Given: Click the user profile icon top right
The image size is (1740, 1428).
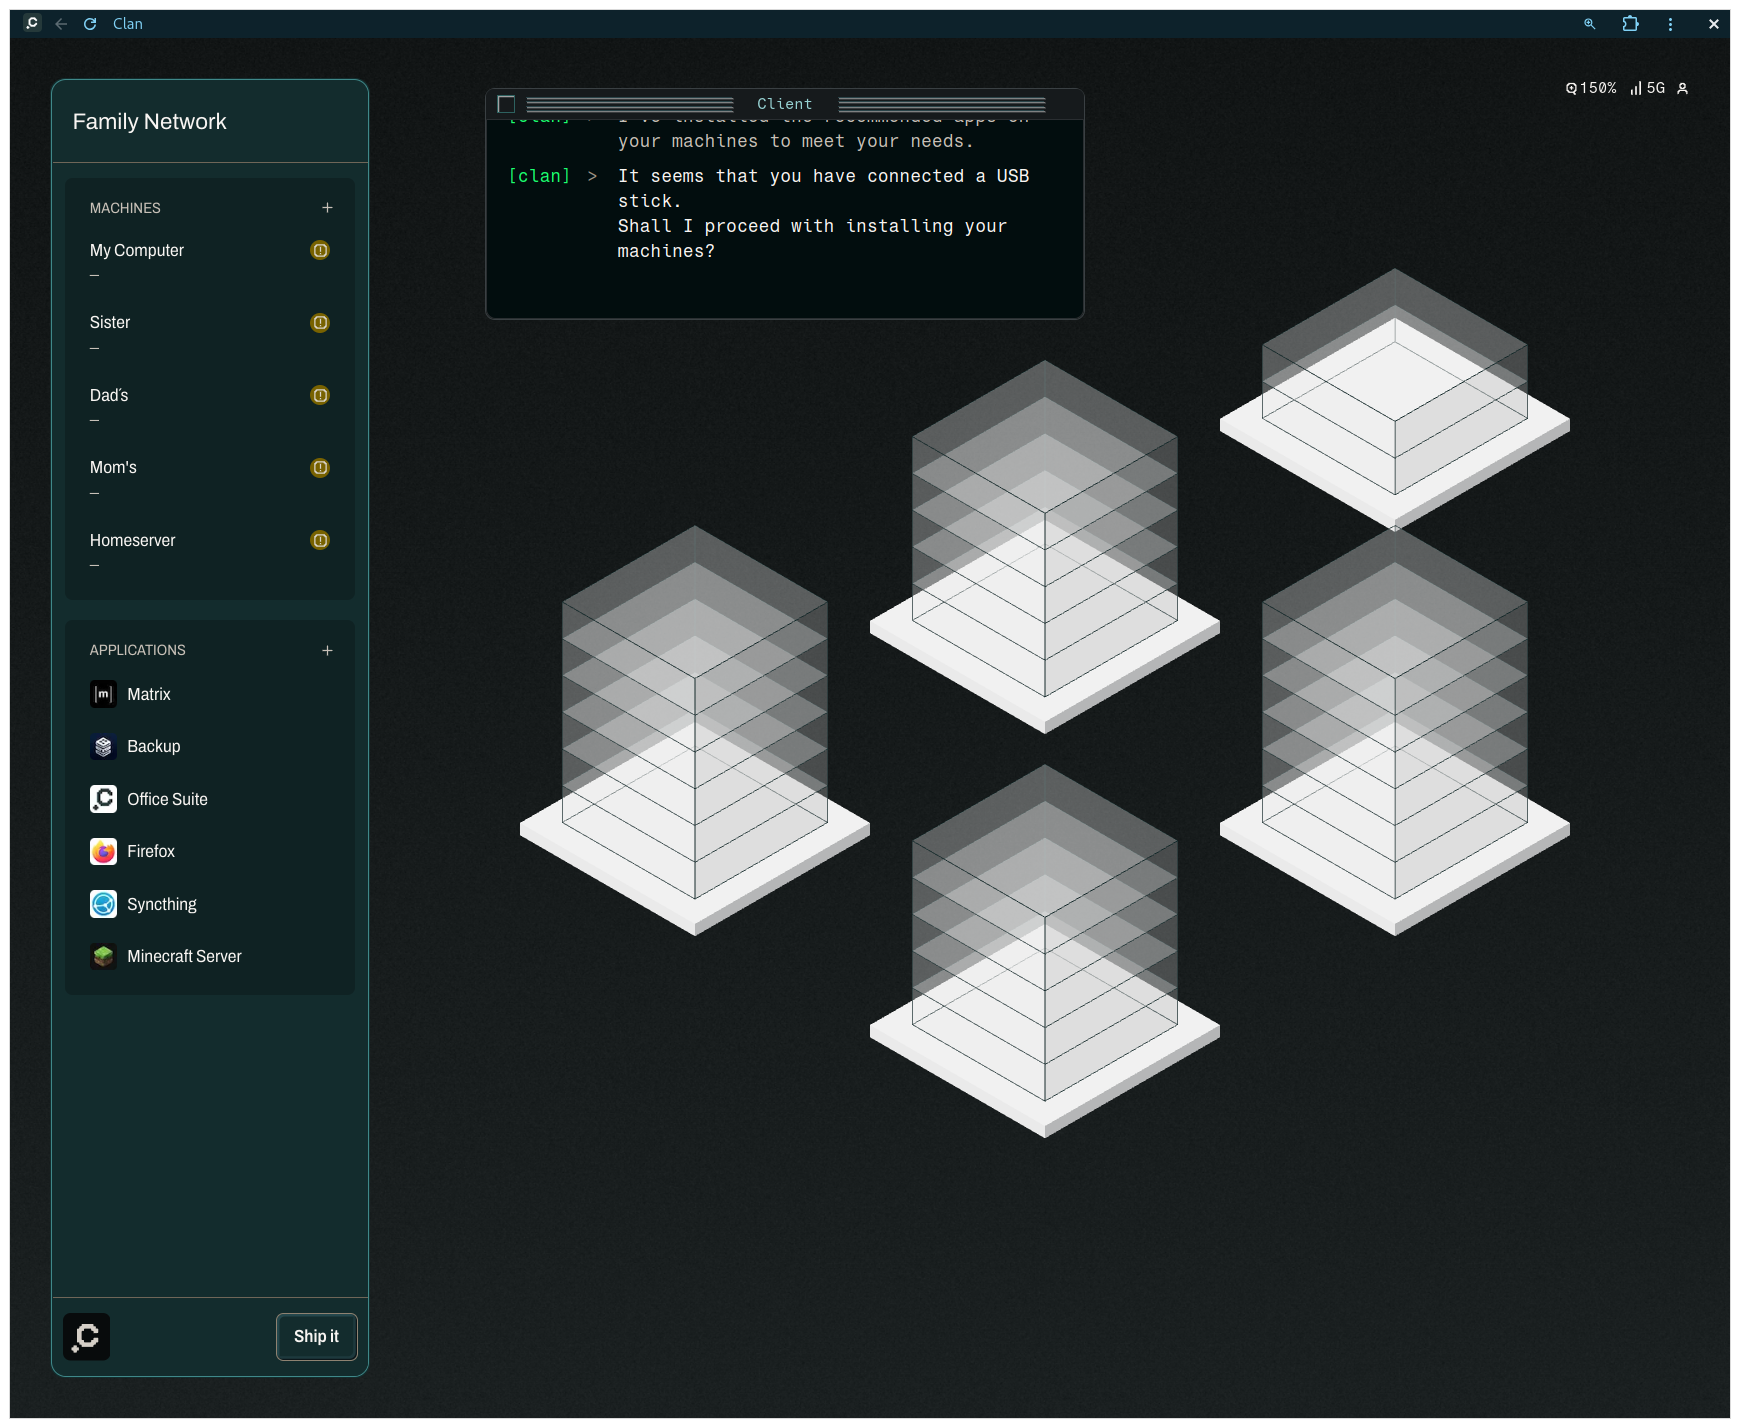Looking at the screenshot, I should (x=1682, y=88).
